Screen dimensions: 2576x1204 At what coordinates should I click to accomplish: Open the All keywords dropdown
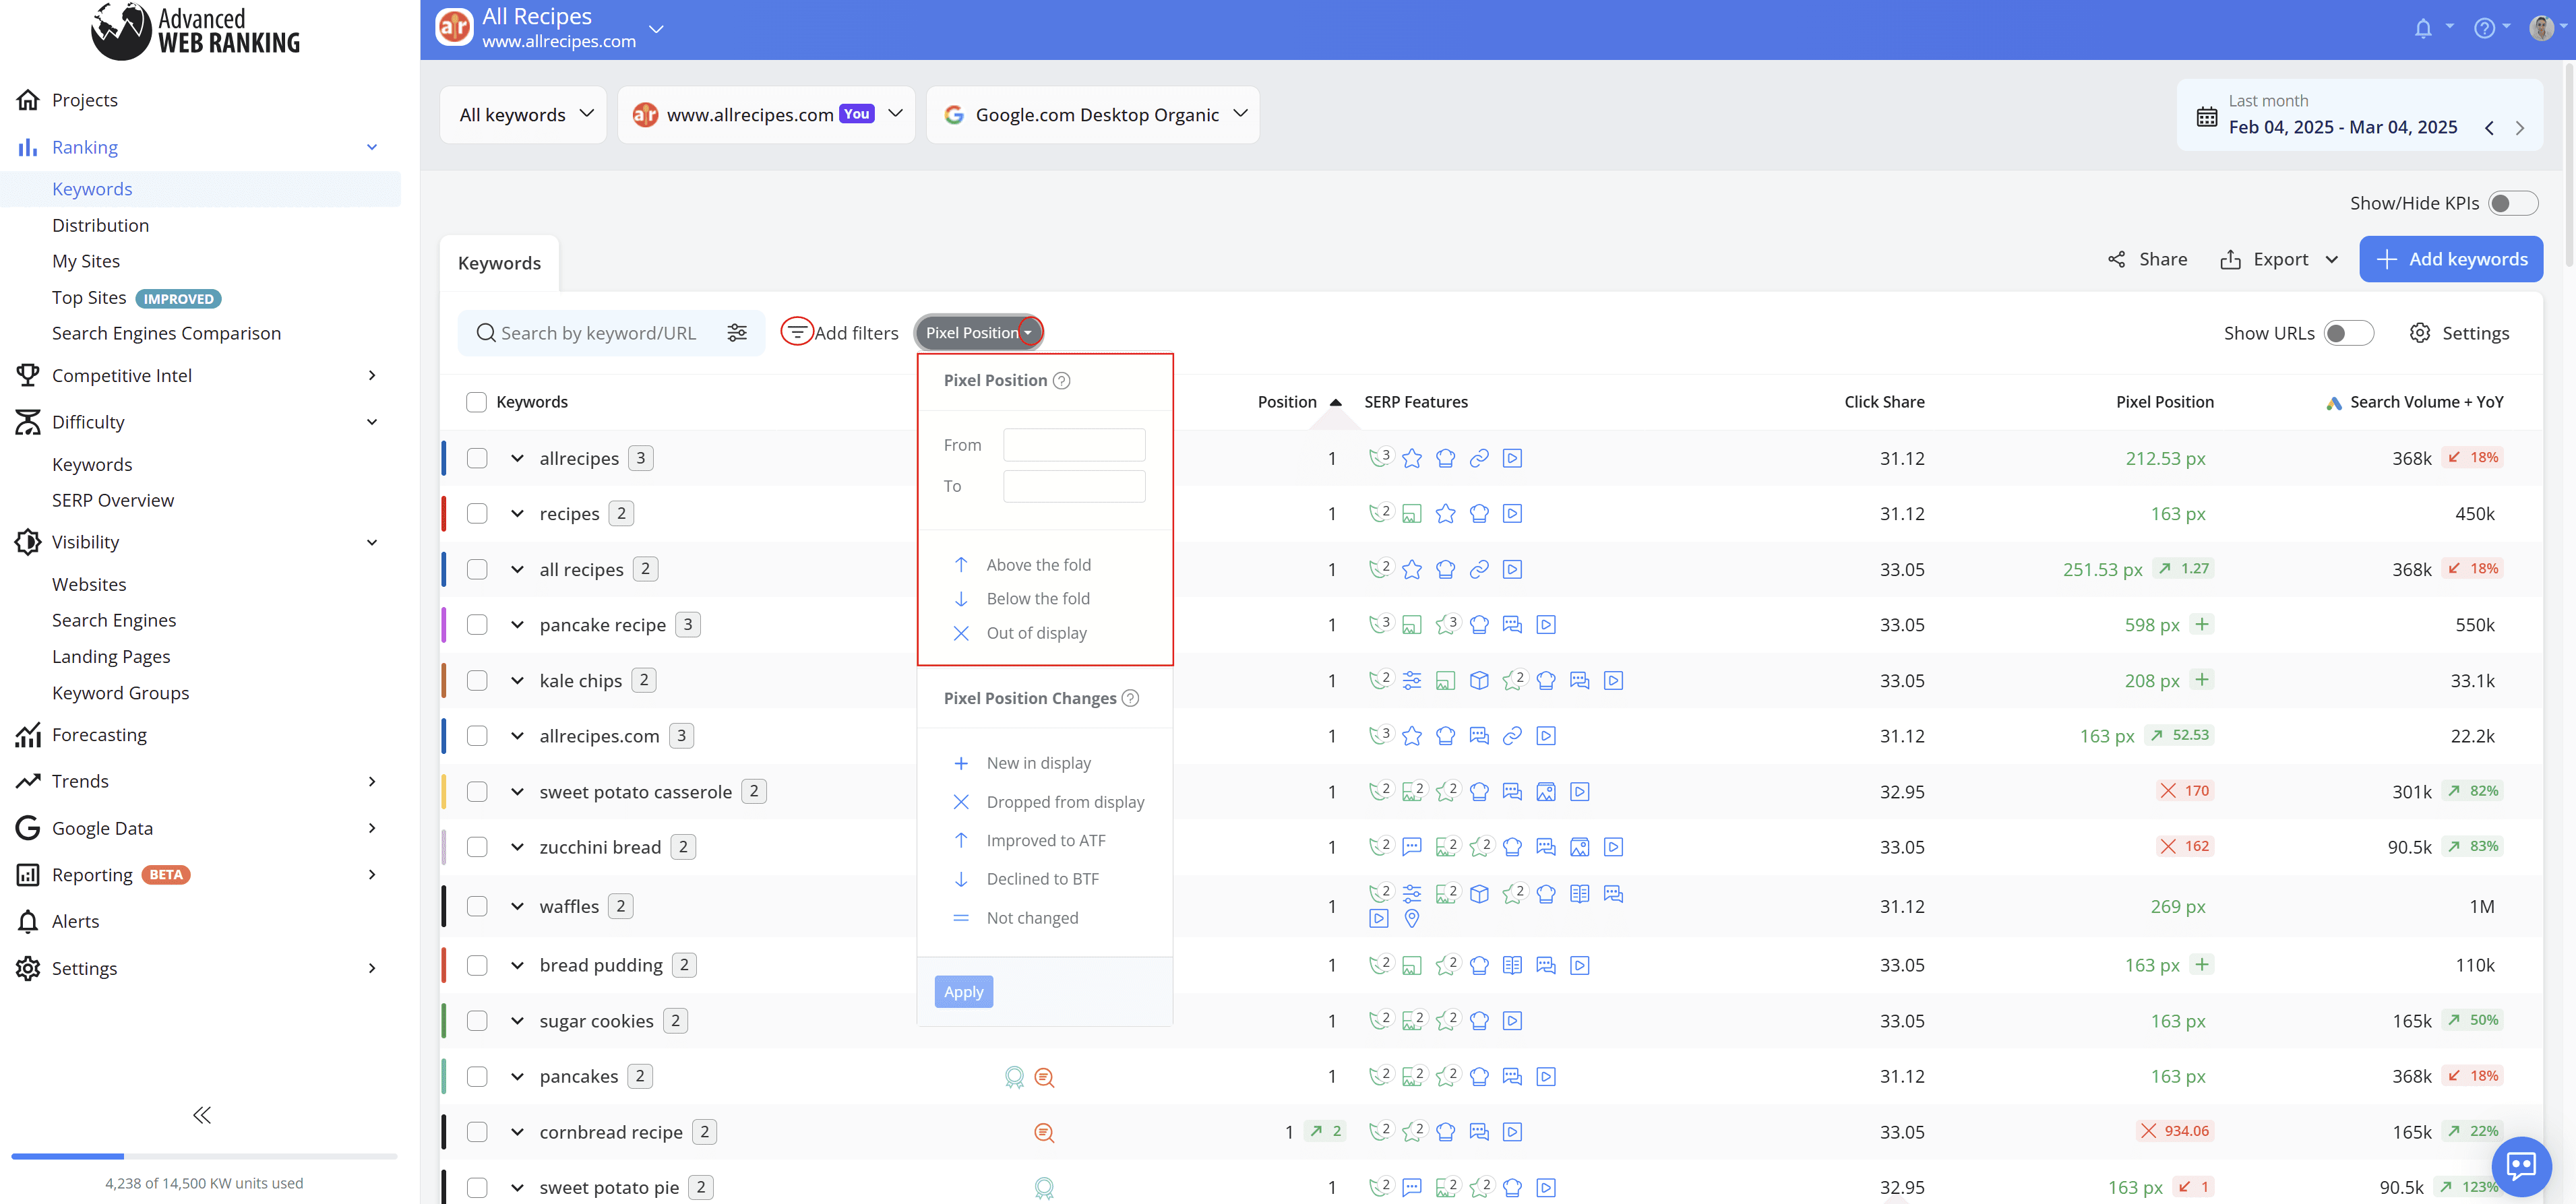[524, 114]
